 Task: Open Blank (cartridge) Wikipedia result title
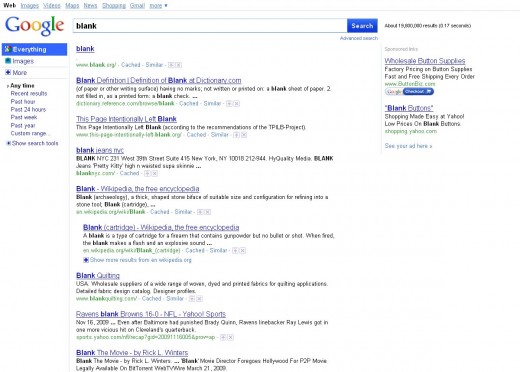pos(161,228)
